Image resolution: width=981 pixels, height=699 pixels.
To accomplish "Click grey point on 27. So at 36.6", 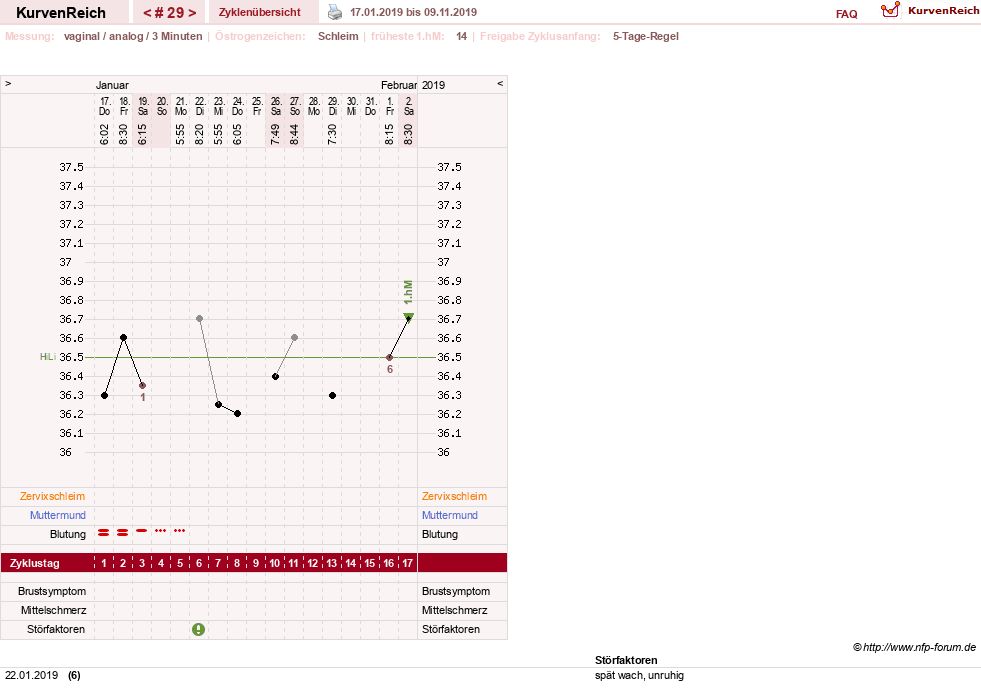I will (295, 337).
